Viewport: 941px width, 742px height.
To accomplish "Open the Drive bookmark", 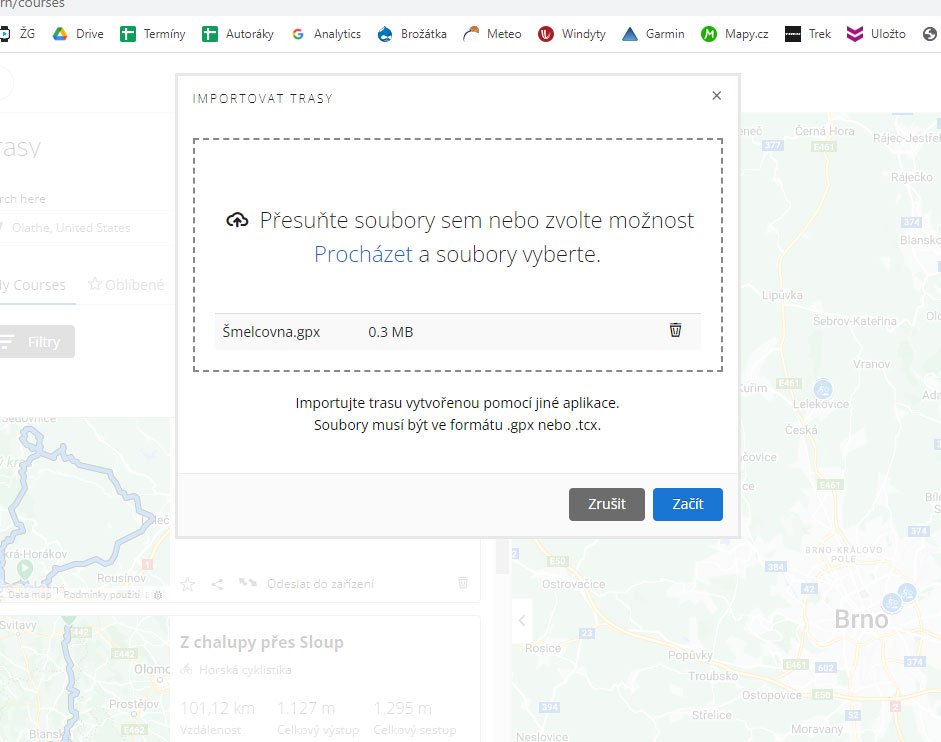I will coord(78,34).
